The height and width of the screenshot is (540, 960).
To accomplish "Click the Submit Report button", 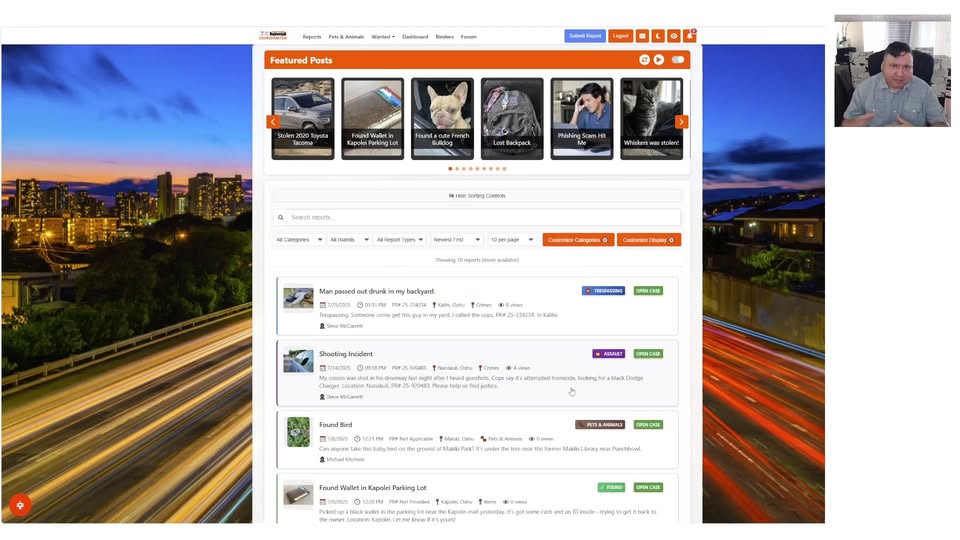I will click(585, 36).
